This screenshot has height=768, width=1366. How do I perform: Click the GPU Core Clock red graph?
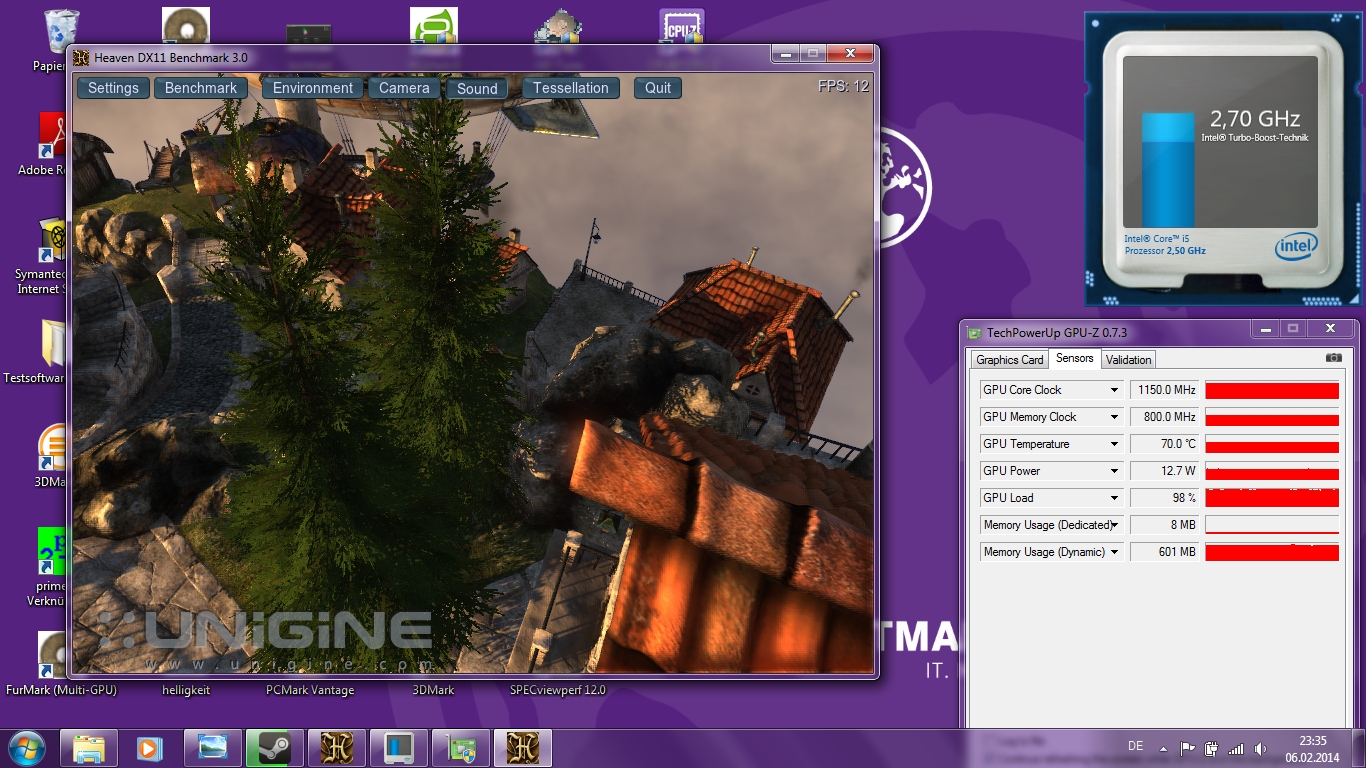coord(1272,390)
